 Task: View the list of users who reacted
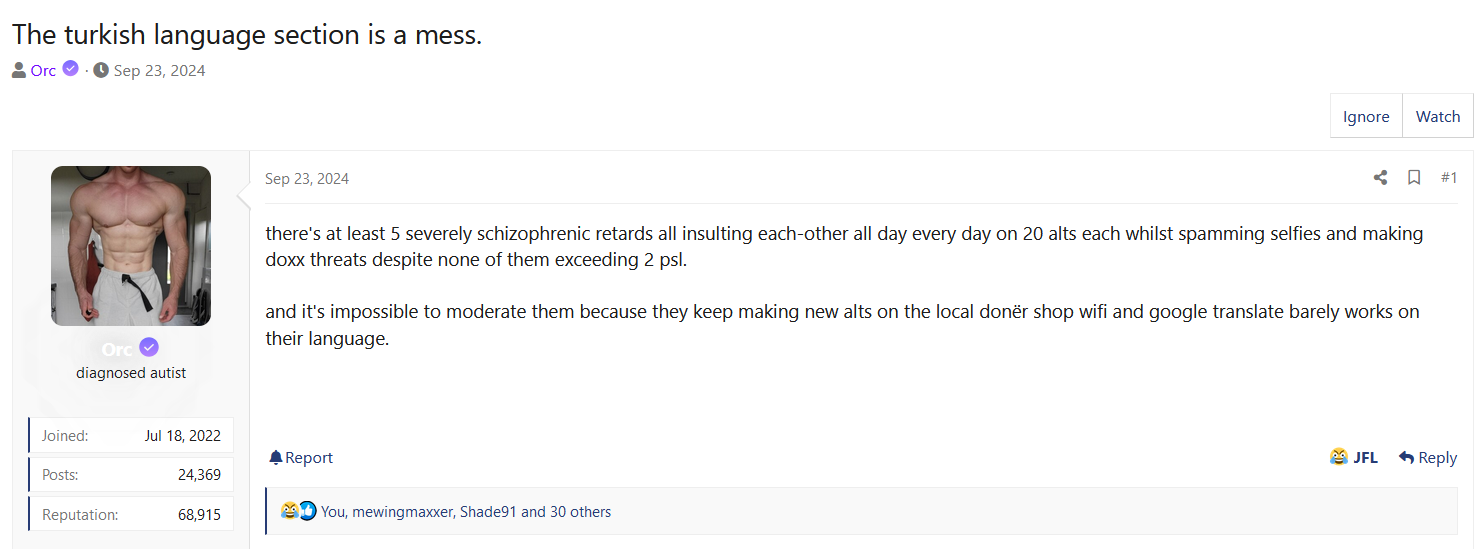pyautogui.click(x=466, y=512)
